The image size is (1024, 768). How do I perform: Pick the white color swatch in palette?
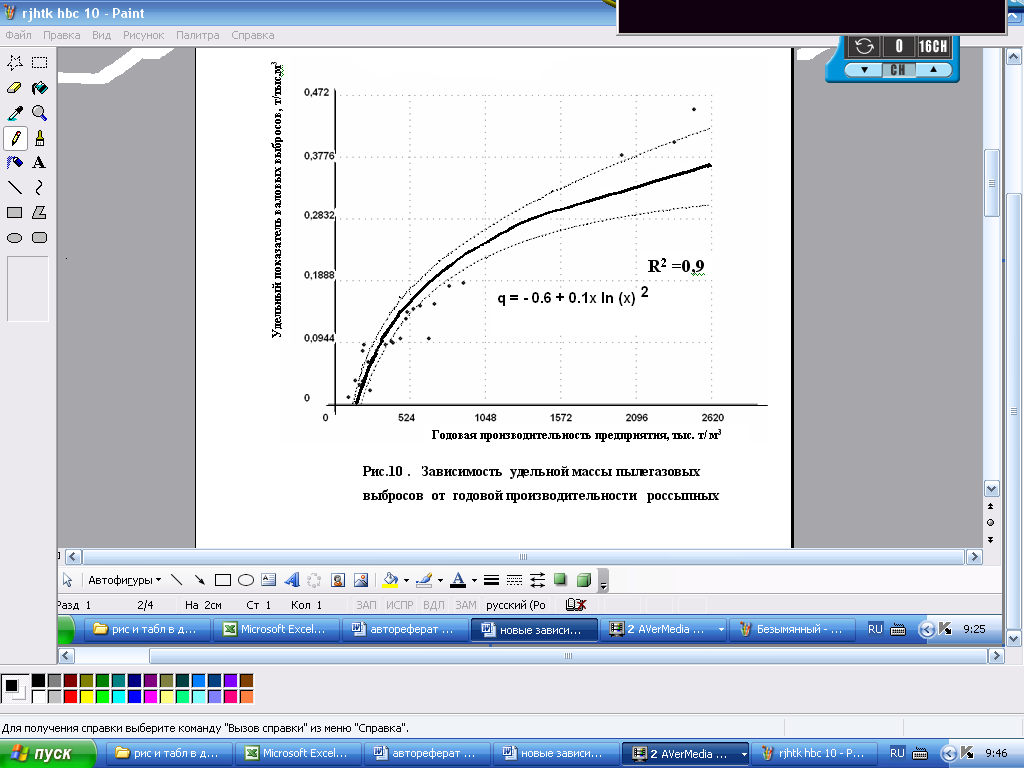click(x=39, y=697)
